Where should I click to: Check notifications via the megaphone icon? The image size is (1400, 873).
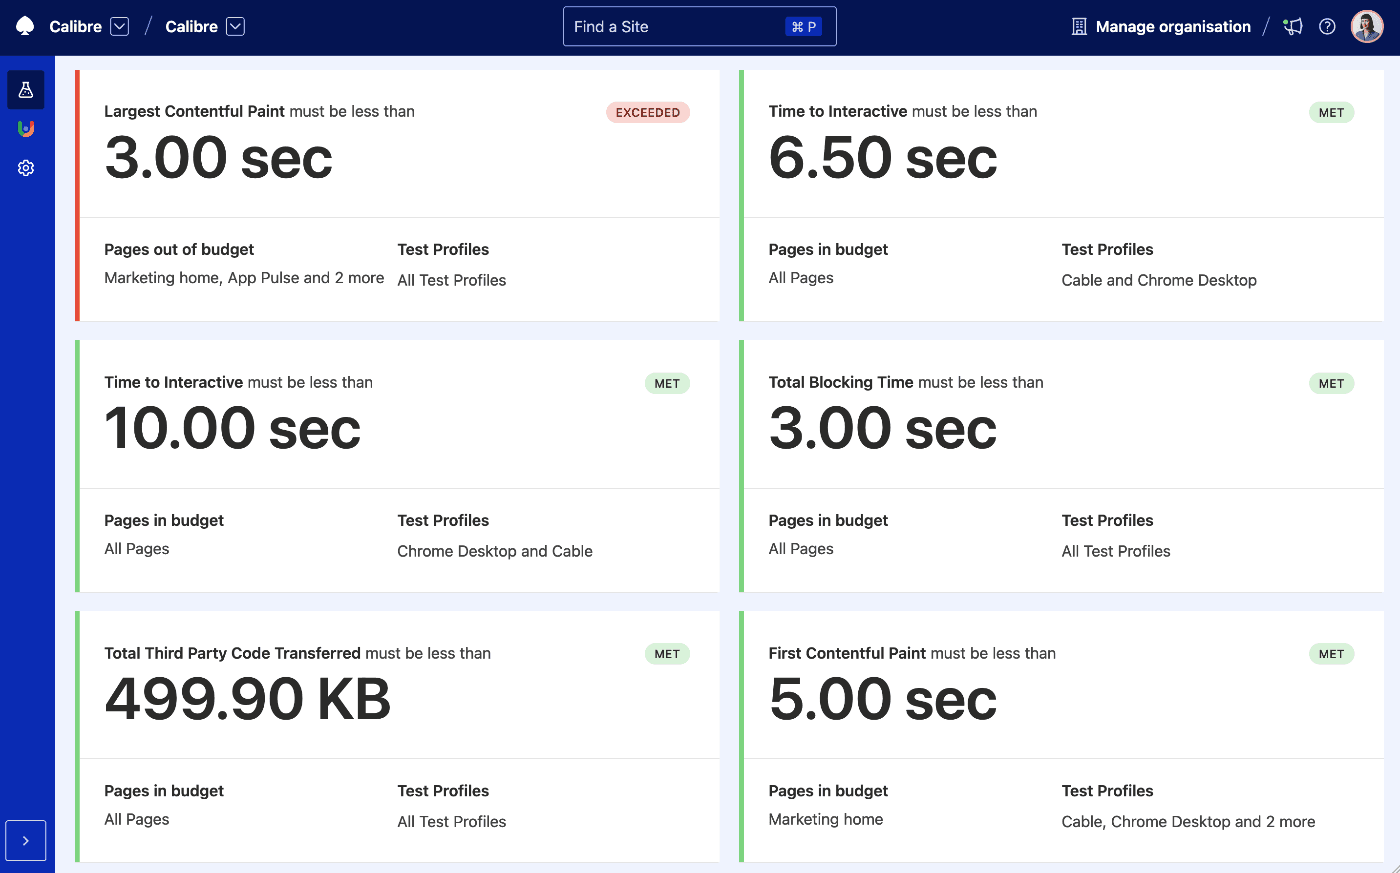tap(1292, 26)
